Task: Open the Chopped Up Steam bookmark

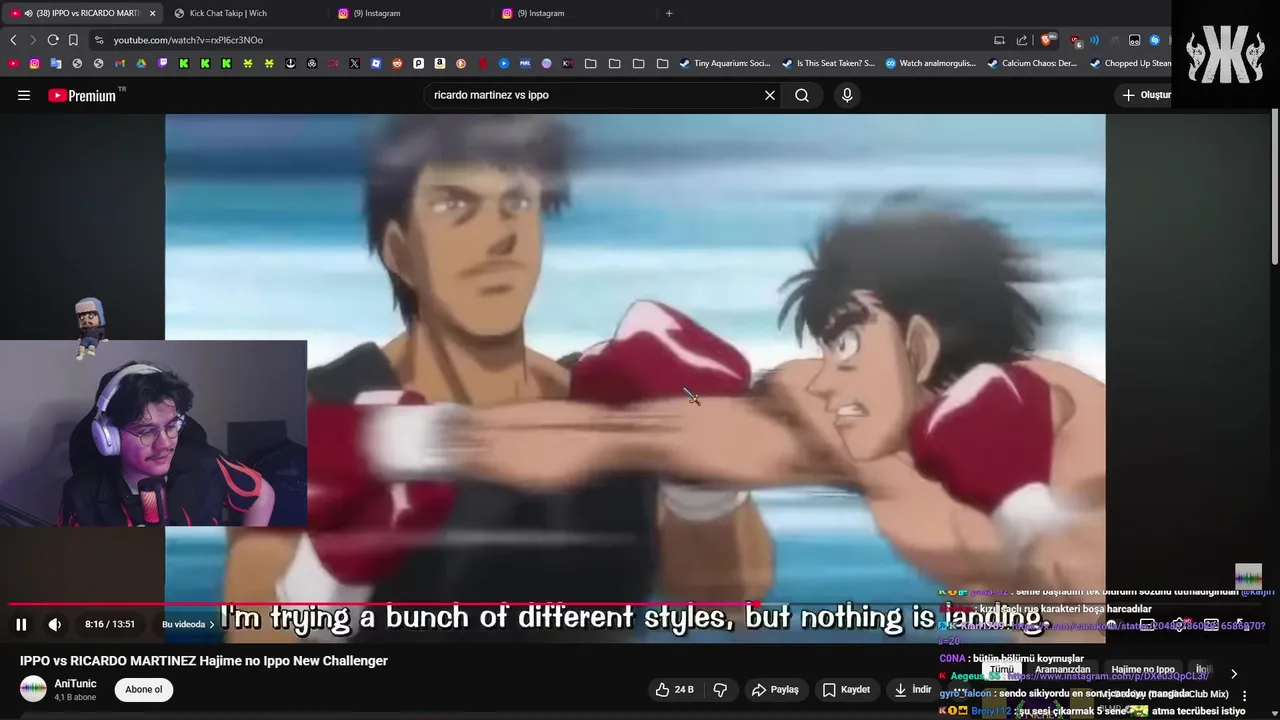Action: click(x=1130, y=63)
